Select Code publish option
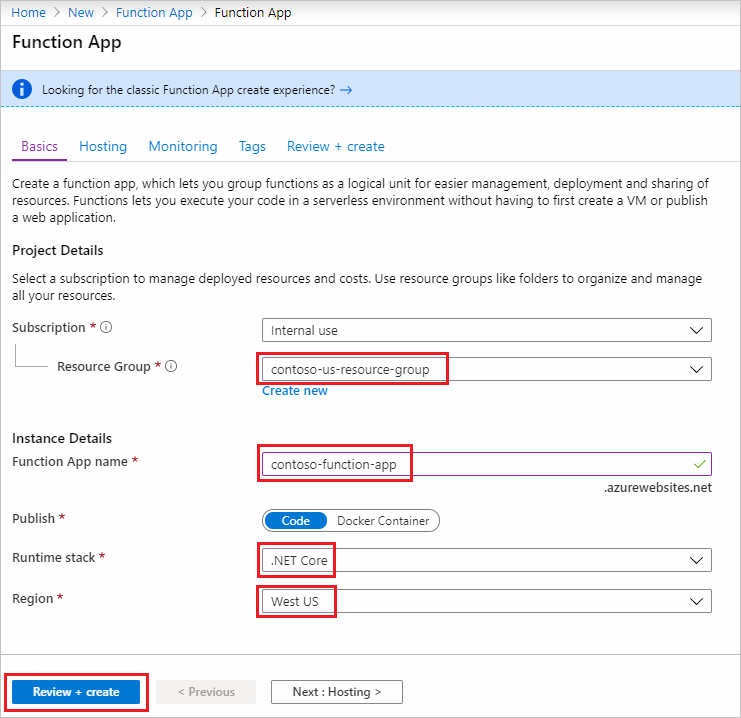Image resolution: width=741 pixels, height=718 pixels. pos(295,520)
